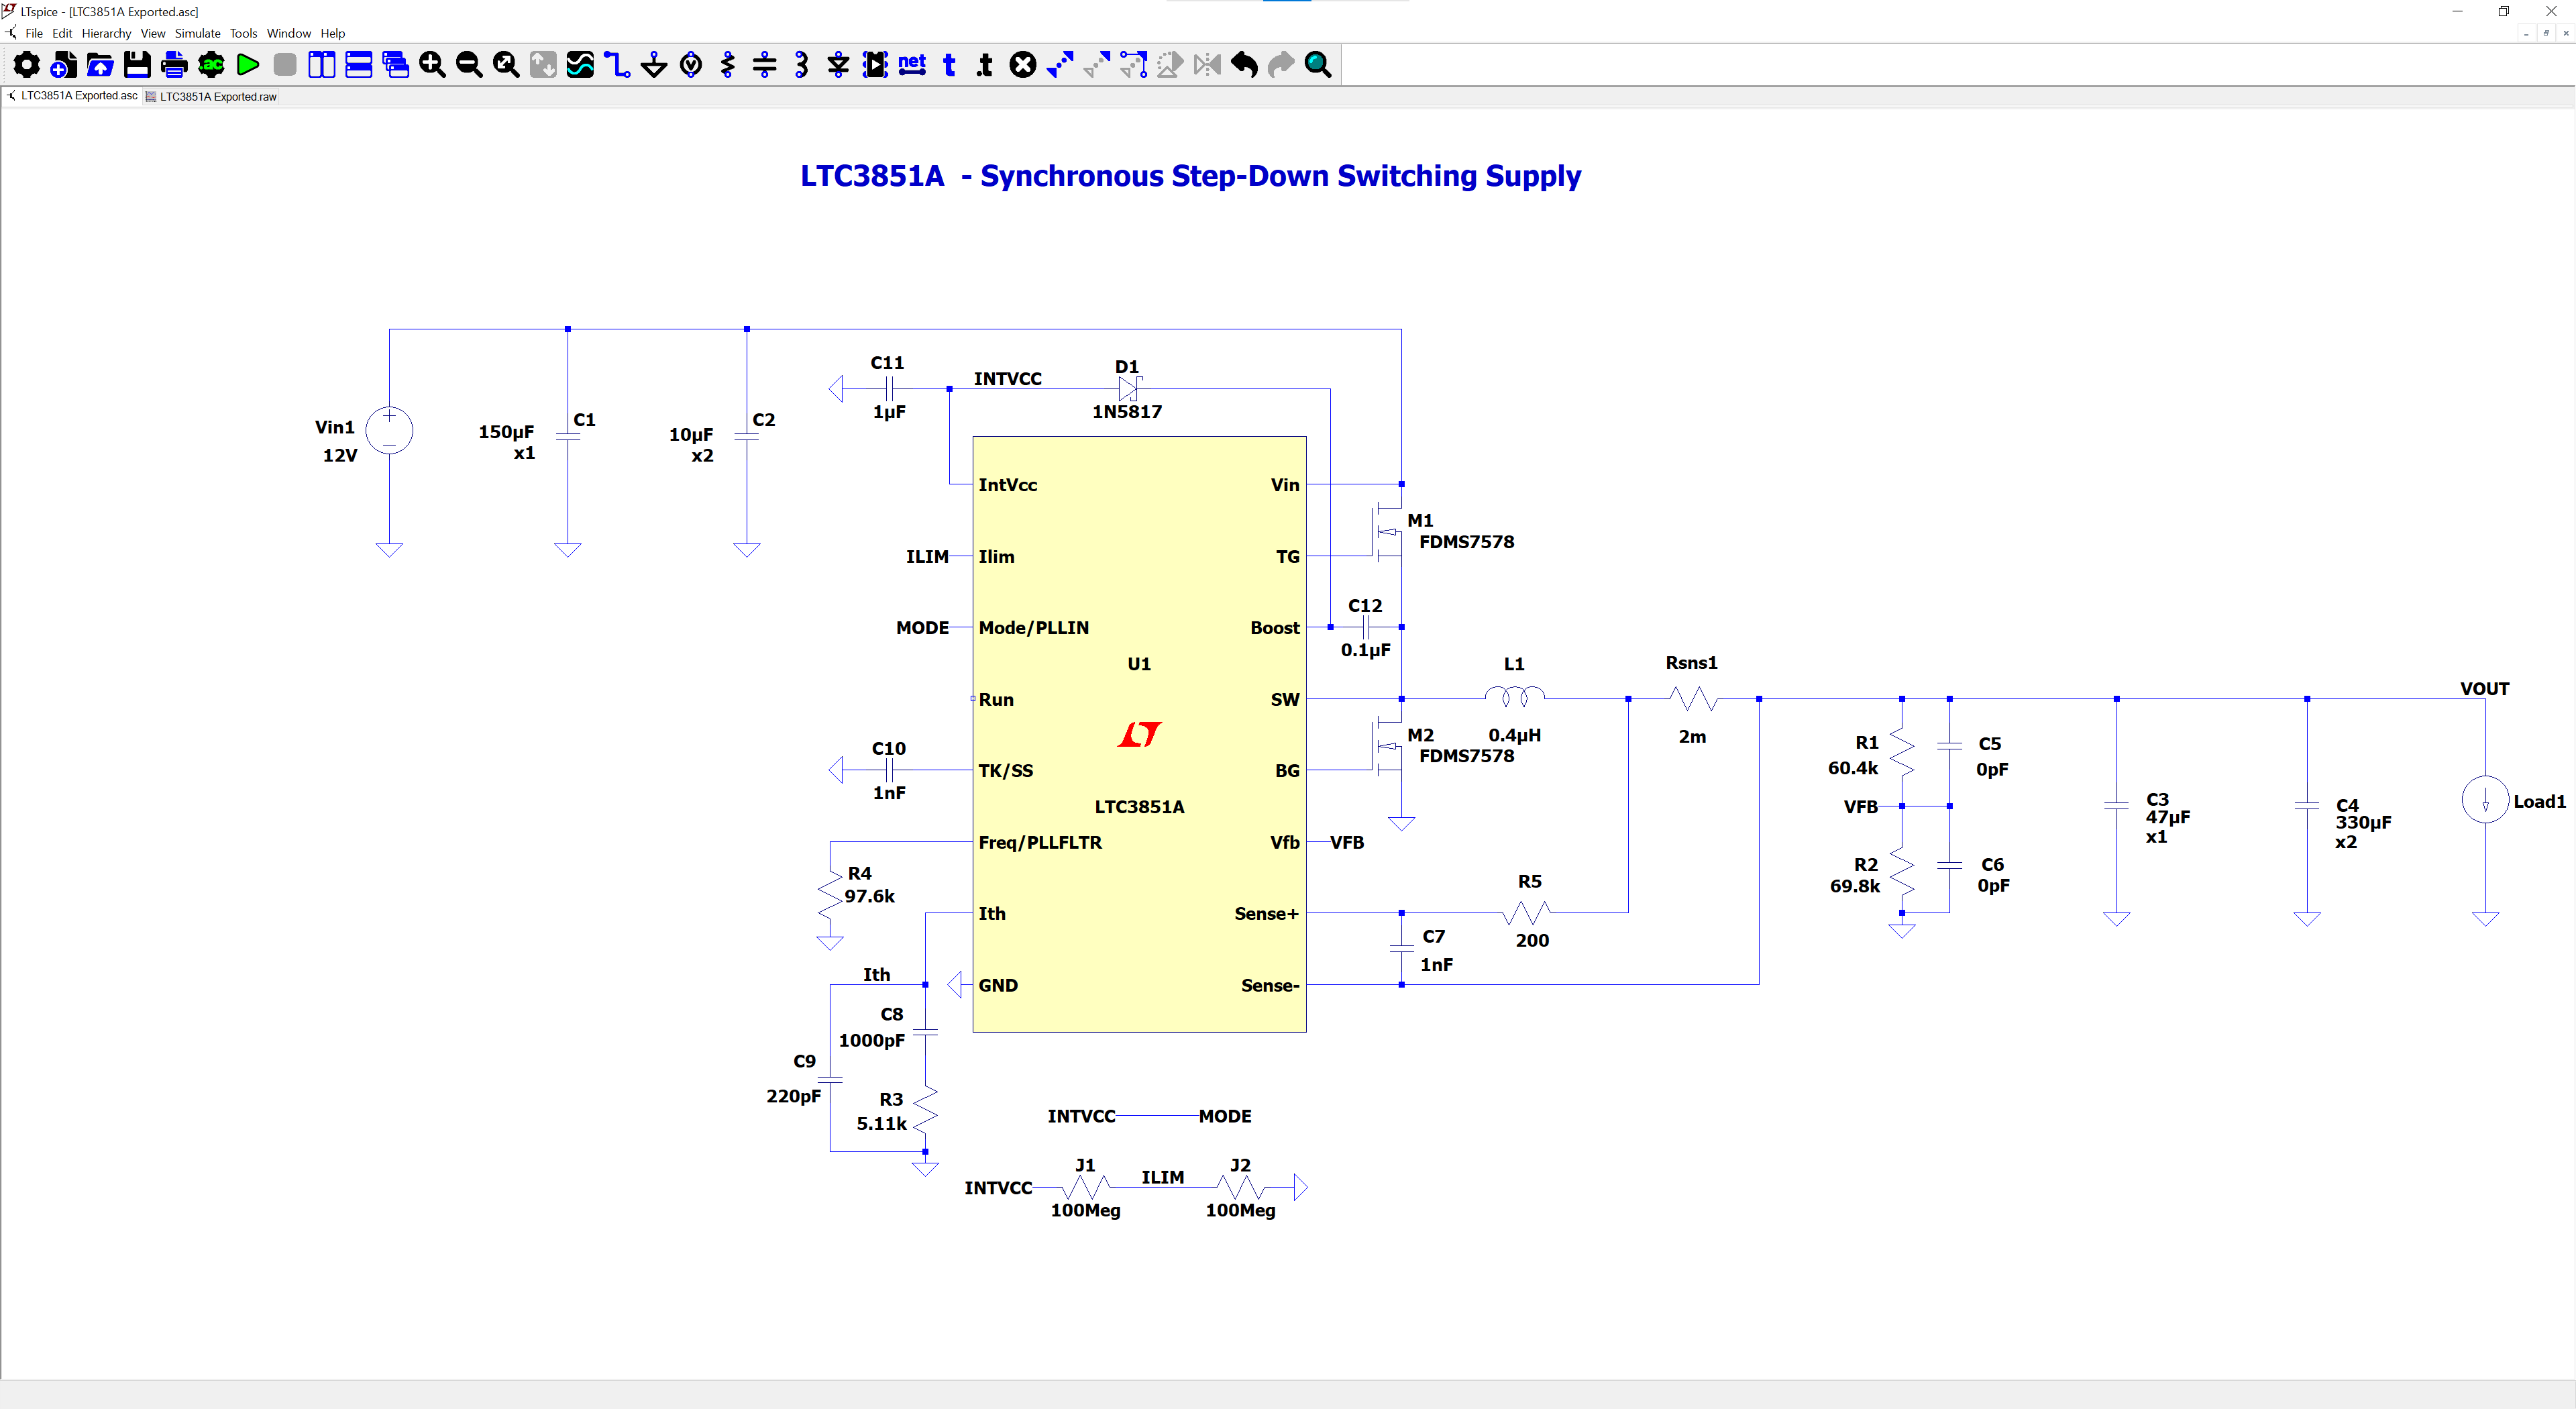Click the LTC3851A U1 chip symbol
Viewport: 2576px width, 1409px height.
1138,733
